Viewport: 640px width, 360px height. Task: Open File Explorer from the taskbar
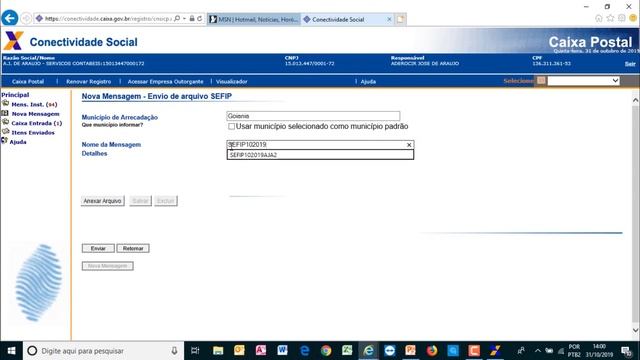pos(218,351)
